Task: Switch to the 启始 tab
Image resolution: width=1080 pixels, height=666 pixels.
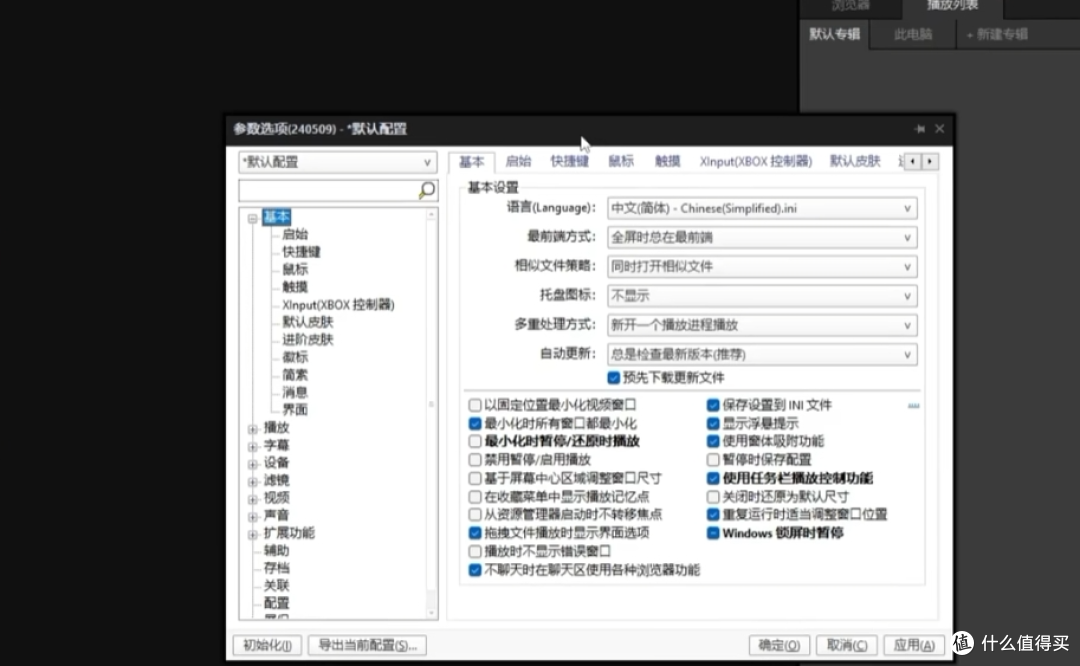Action: [x=518, y=161]
